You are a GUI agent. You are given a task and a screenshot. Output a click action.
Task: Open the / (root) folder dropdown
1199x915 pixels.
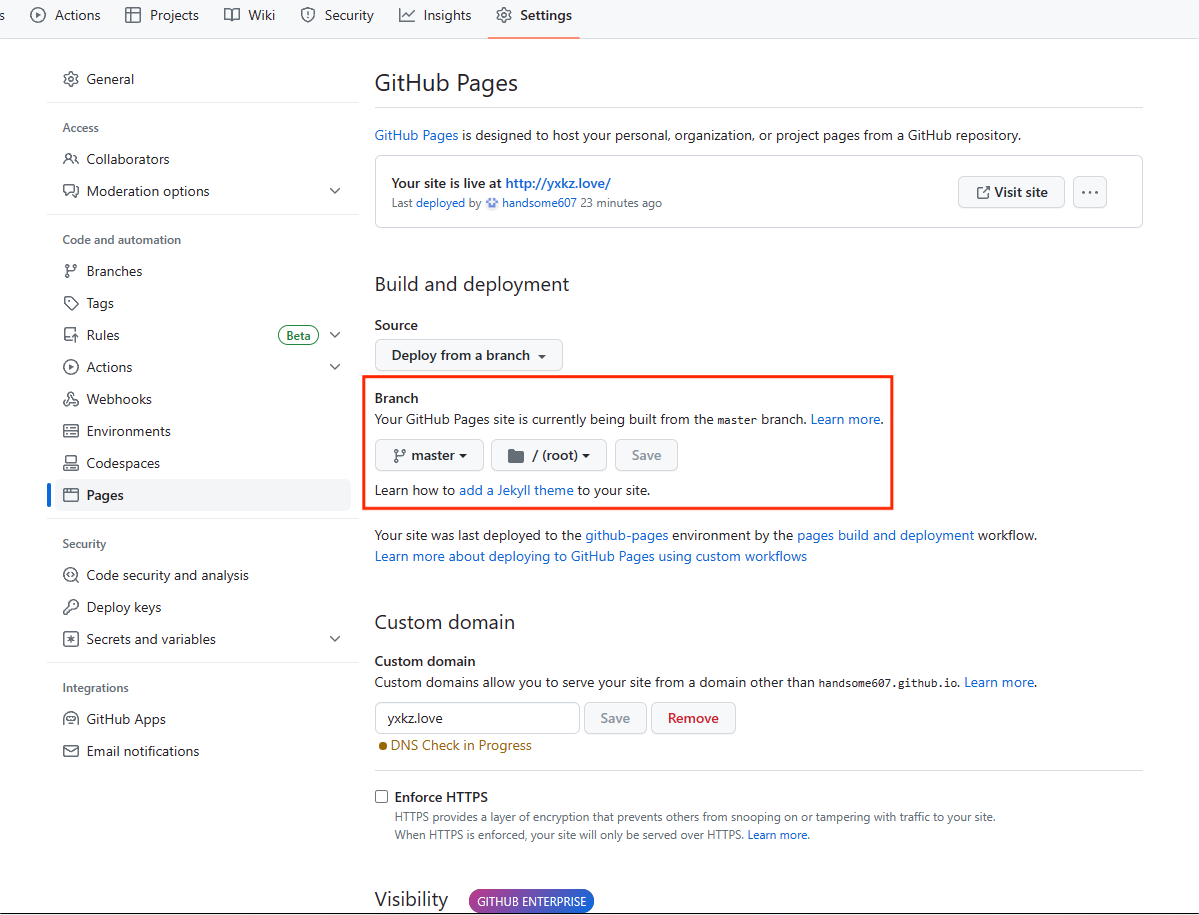548,455
